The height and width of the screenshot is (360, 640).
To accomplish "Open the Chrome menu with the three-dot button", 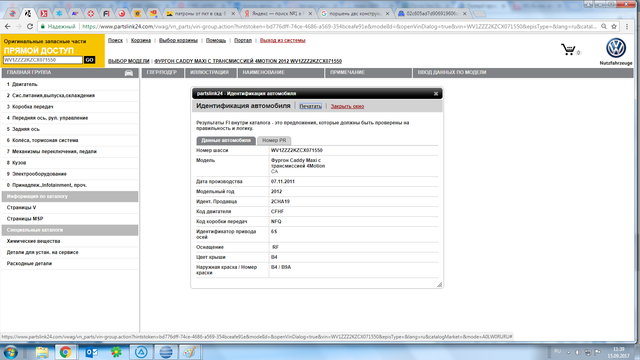I will click(x=627, y=26).
